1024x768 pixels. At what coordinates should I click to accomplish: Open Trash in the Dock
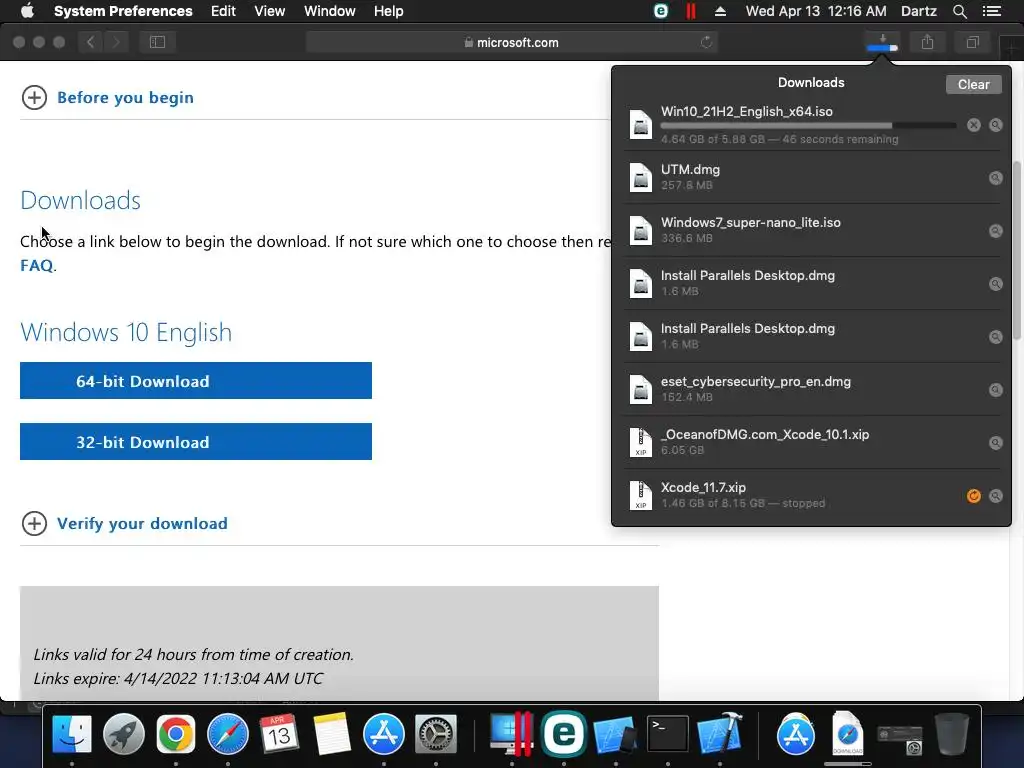[x=952, y=733]
